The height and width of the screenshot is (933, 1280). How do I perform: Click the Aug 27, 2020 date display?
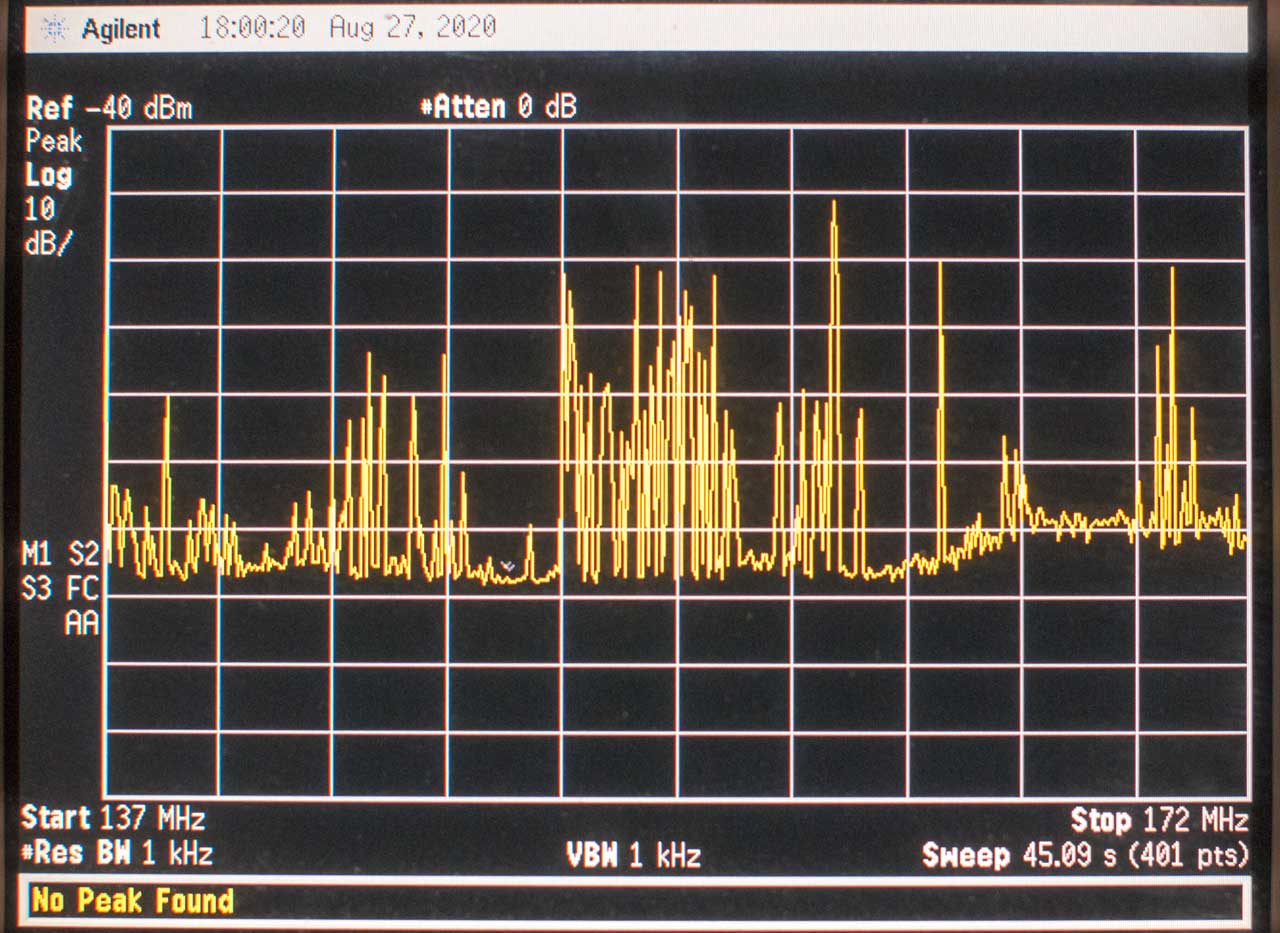[x=412, y=28]
